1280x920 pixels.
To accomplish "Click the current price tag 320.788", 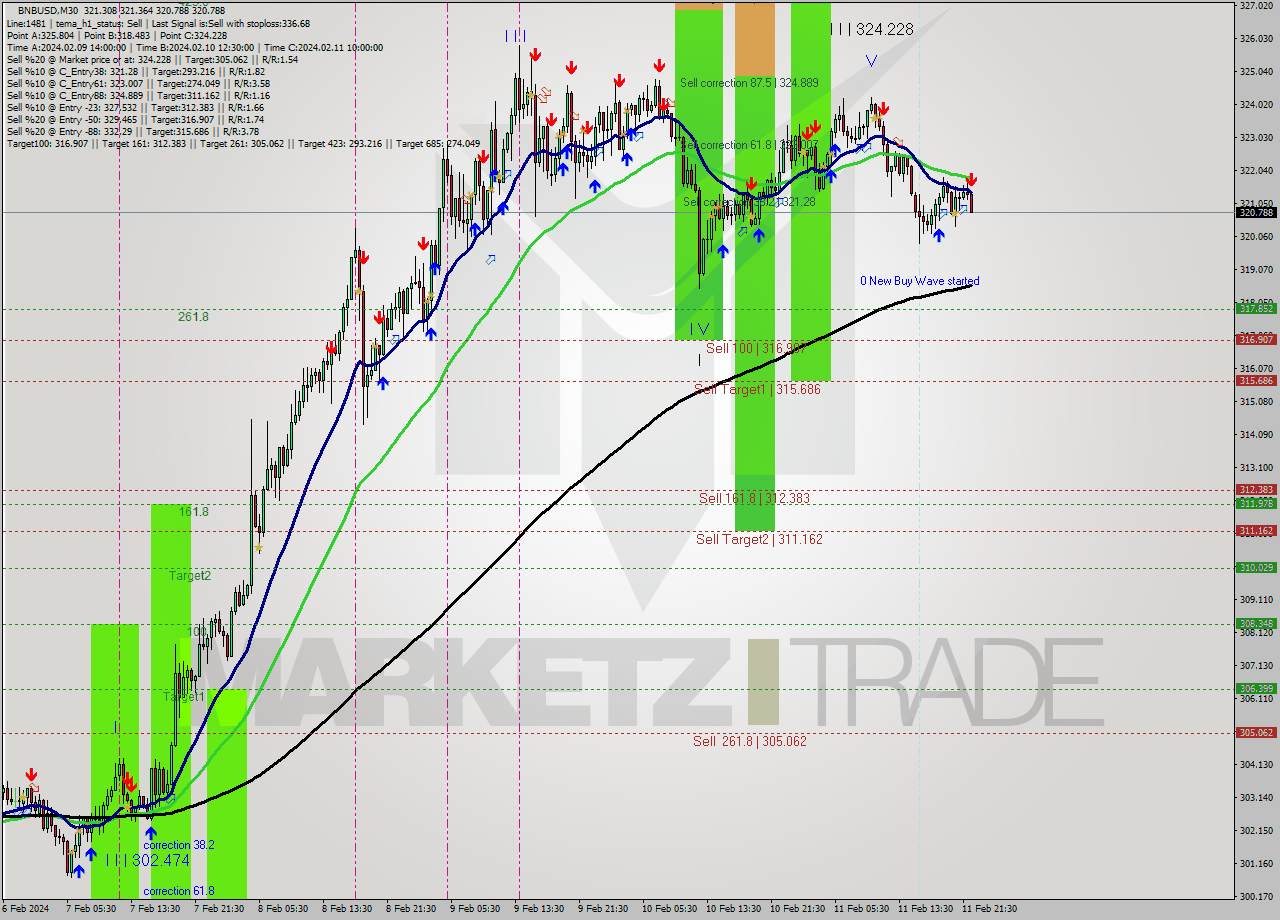I will click(1256, 212).
